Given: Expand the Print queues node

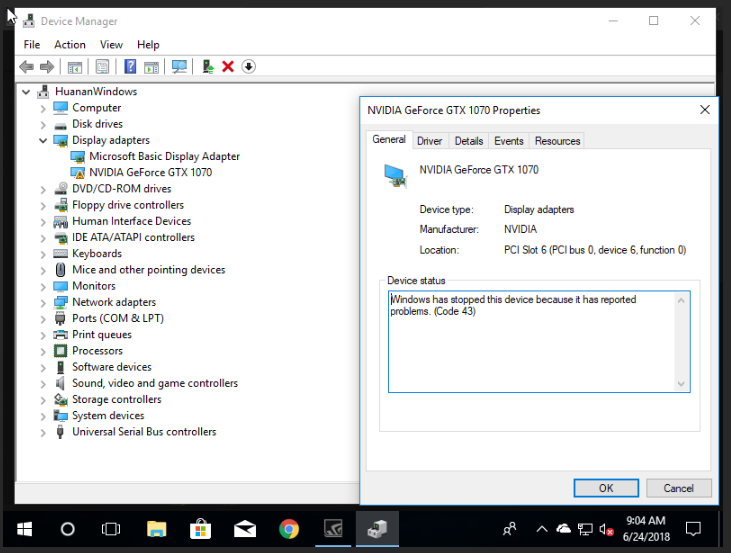Looking at the screenshot, I should (43, 335).
